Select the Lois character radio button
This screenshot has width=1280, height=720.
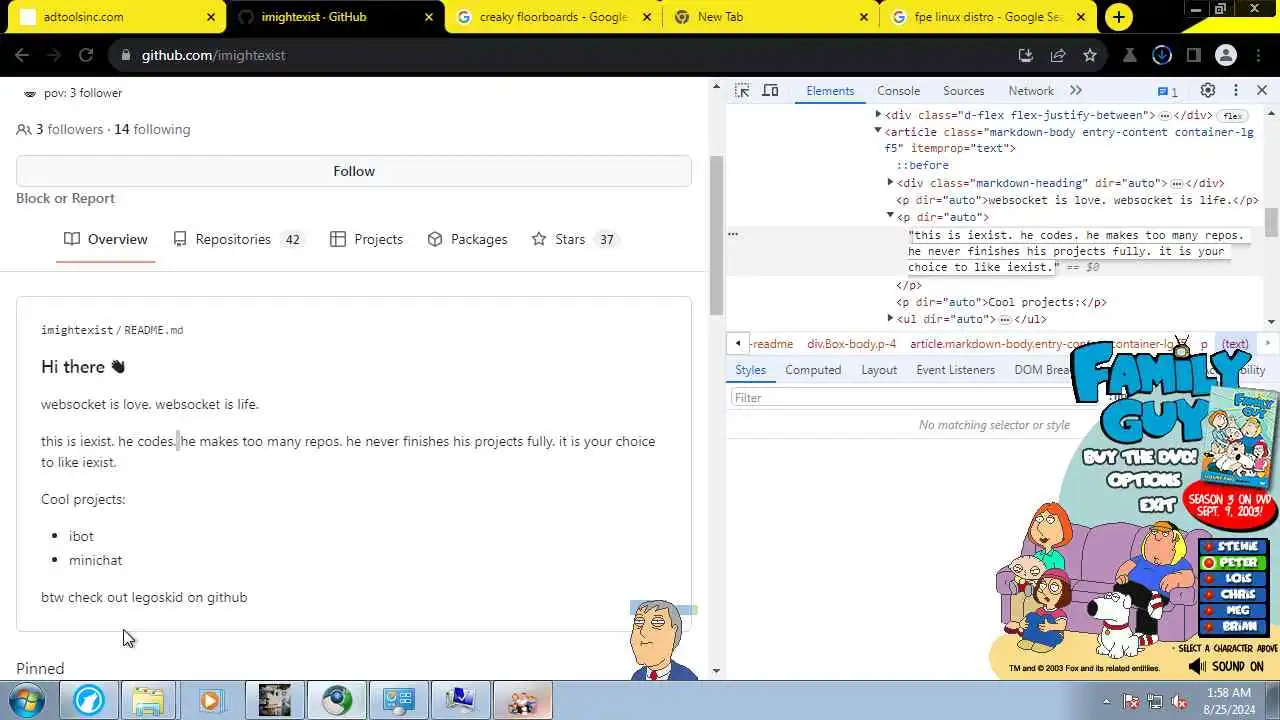(1233, 578)
